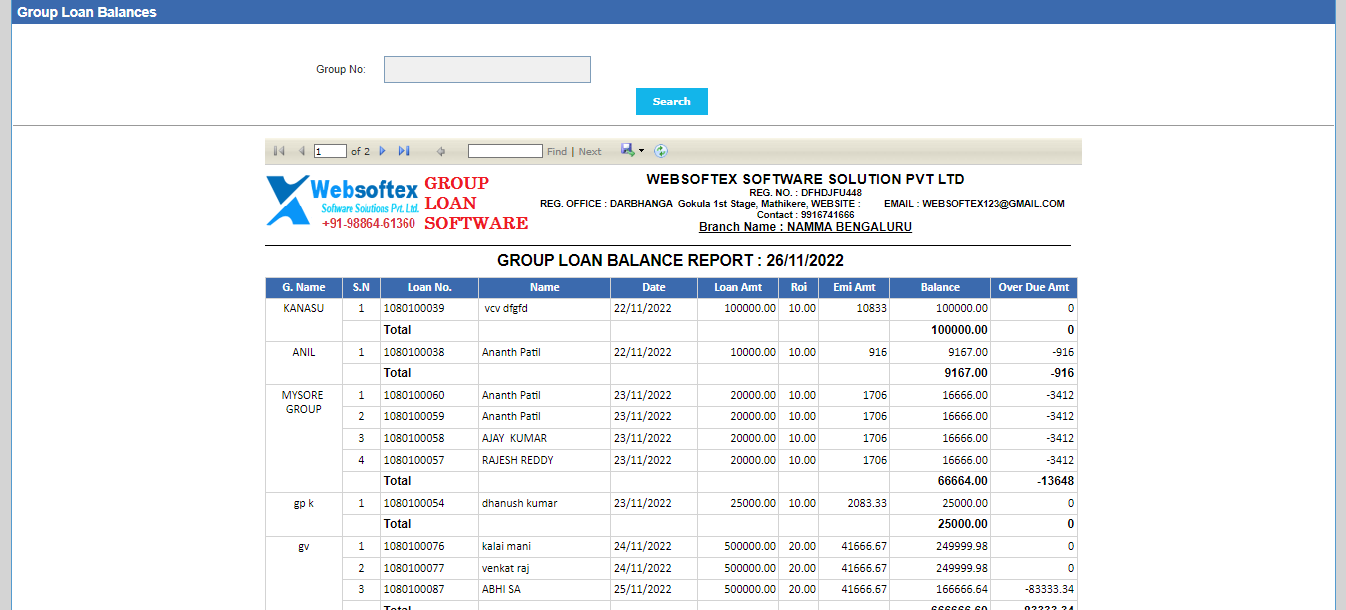Click the find text box in toolbar
This screenshot has width=1346, height=610.
click(x=505, y=151)
